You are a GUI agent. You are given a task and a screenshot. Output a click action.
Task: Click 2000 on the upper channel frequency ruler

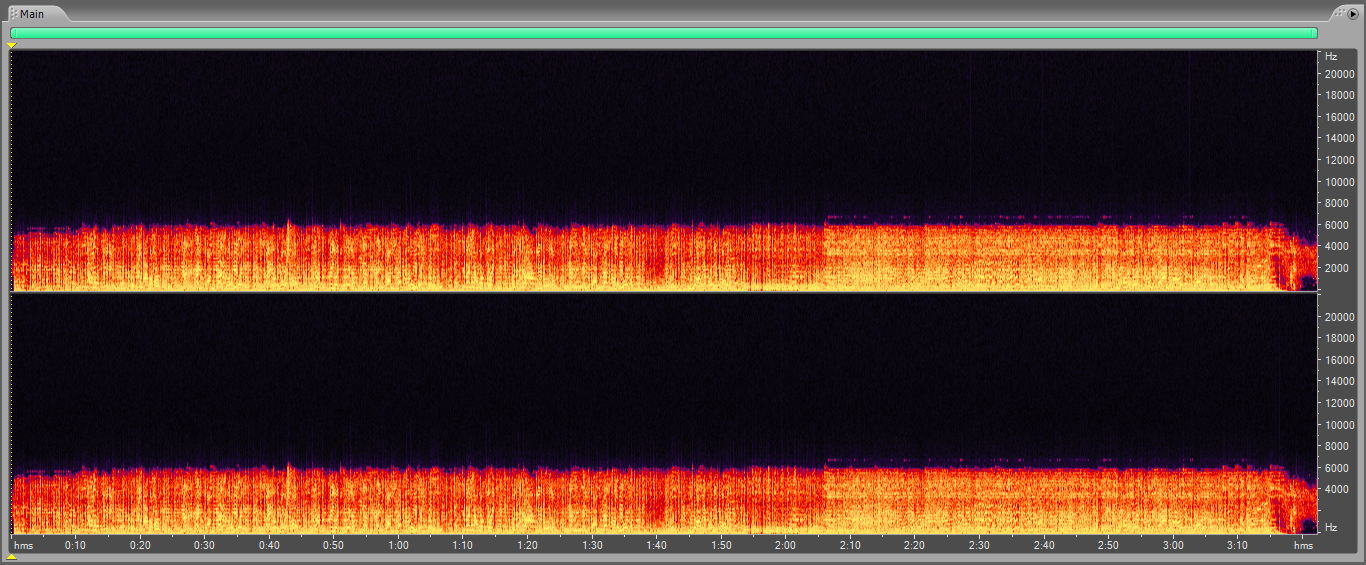[x=1337, y=268]
